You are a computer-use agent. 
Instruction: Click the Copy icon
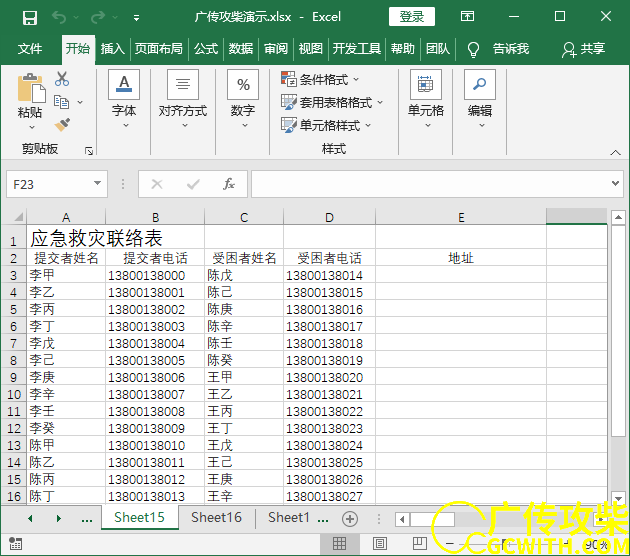coord(61,102)
